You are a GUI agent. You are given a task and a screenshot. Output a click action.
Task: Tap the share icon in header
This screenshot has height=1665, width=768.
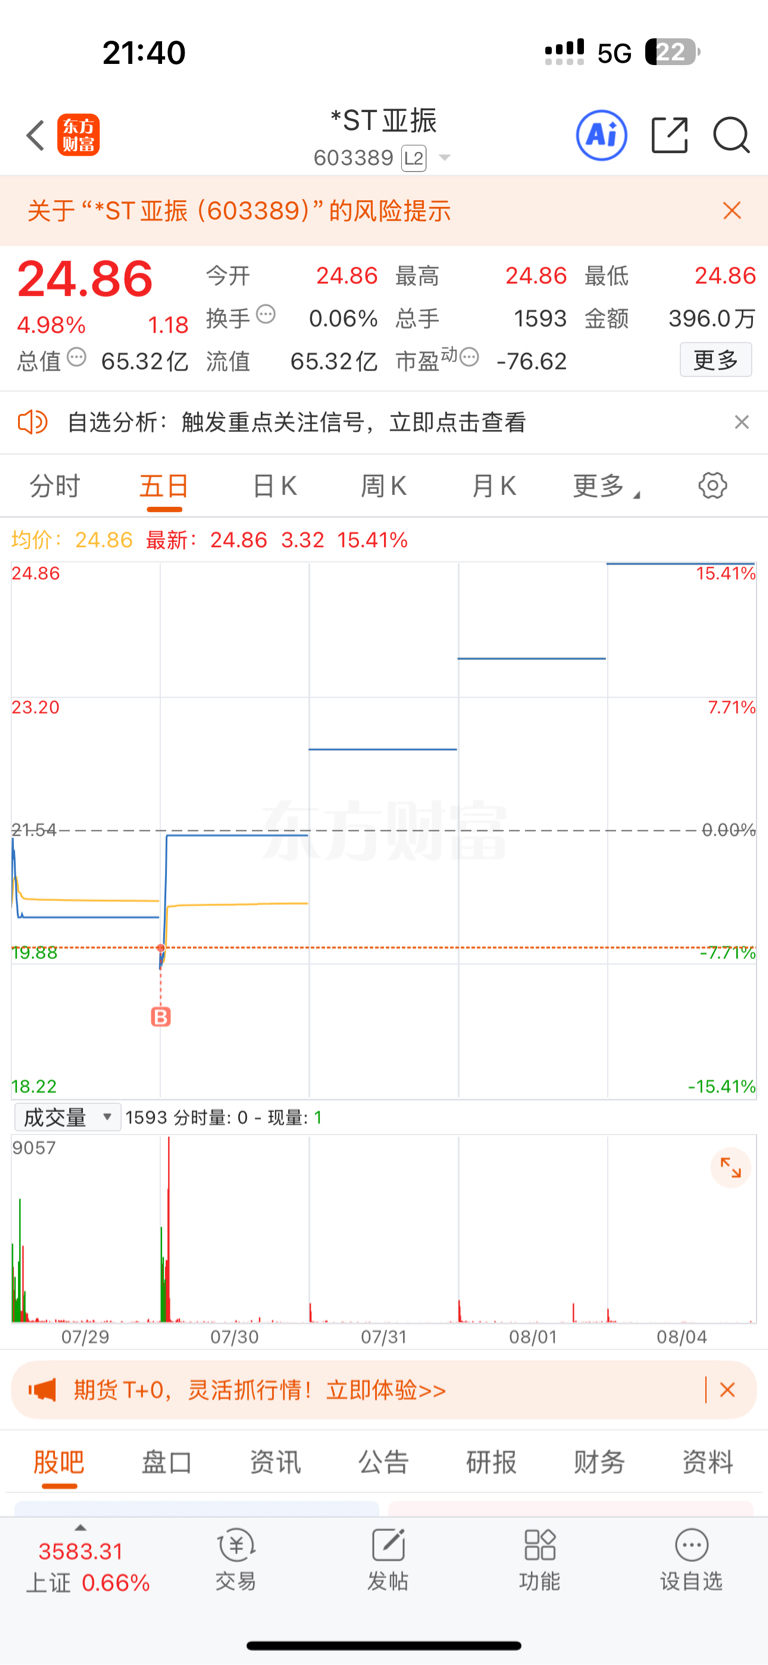(x=669, y=135)
